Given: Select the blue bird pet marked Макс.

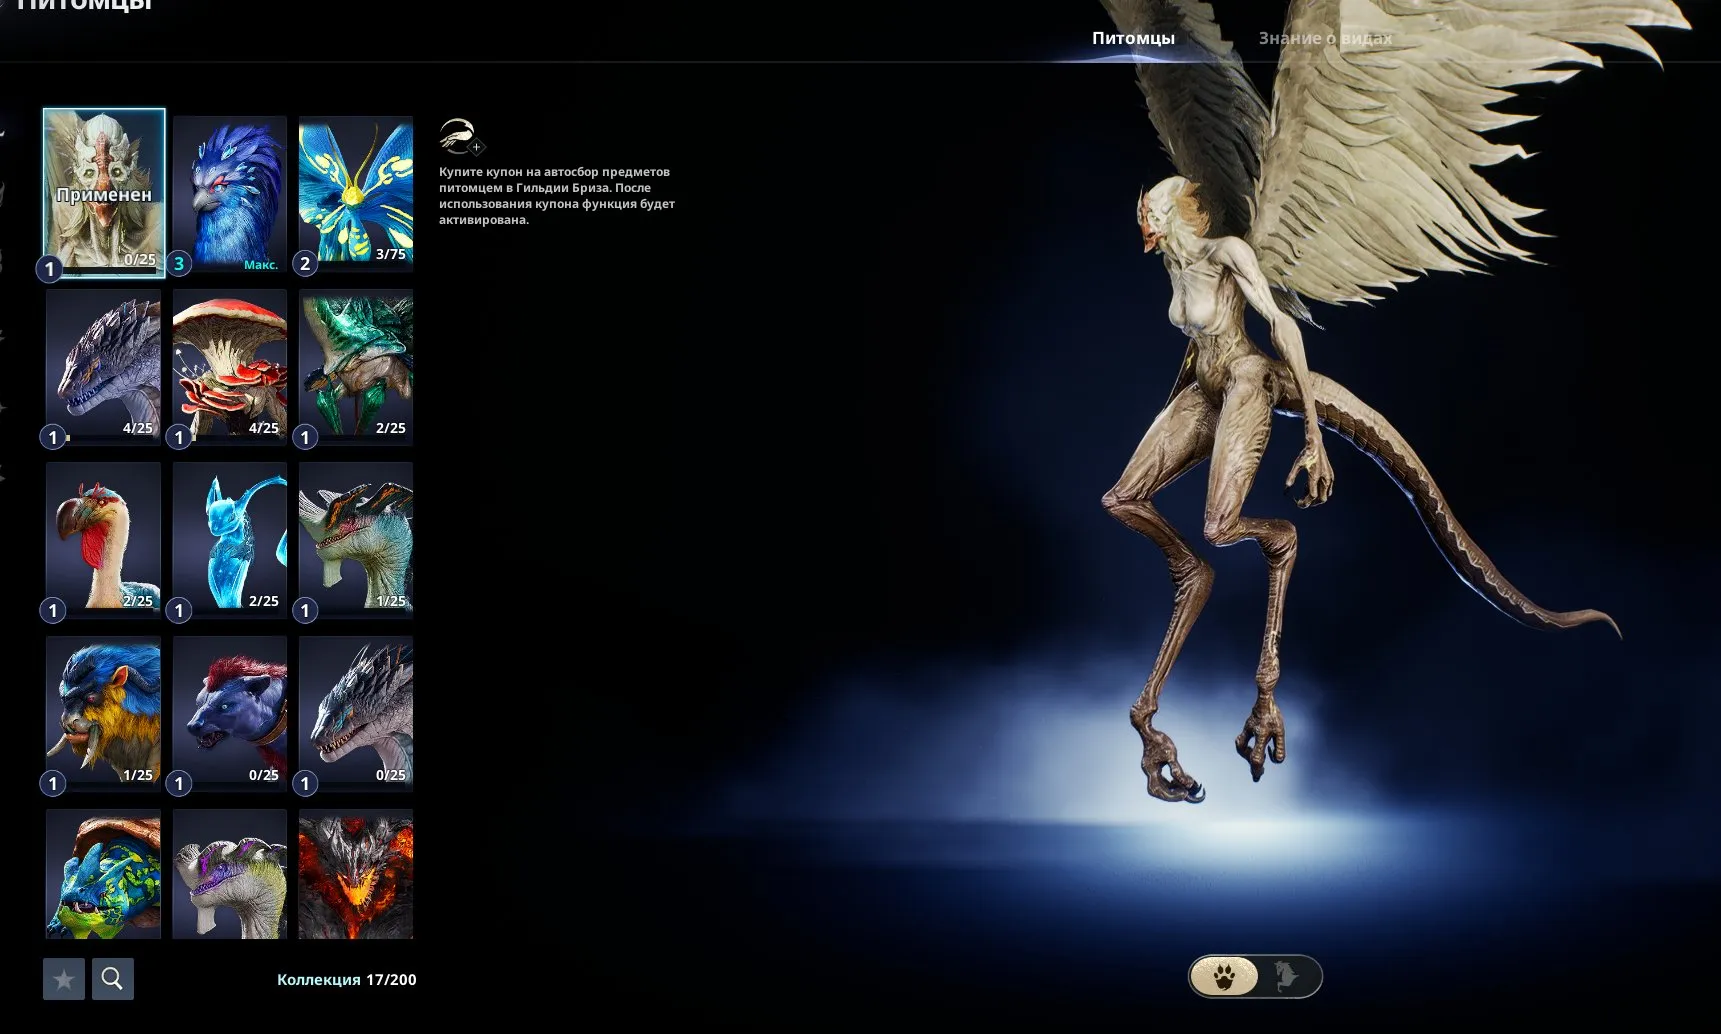Looking at the screenshot, I should 230,194.
